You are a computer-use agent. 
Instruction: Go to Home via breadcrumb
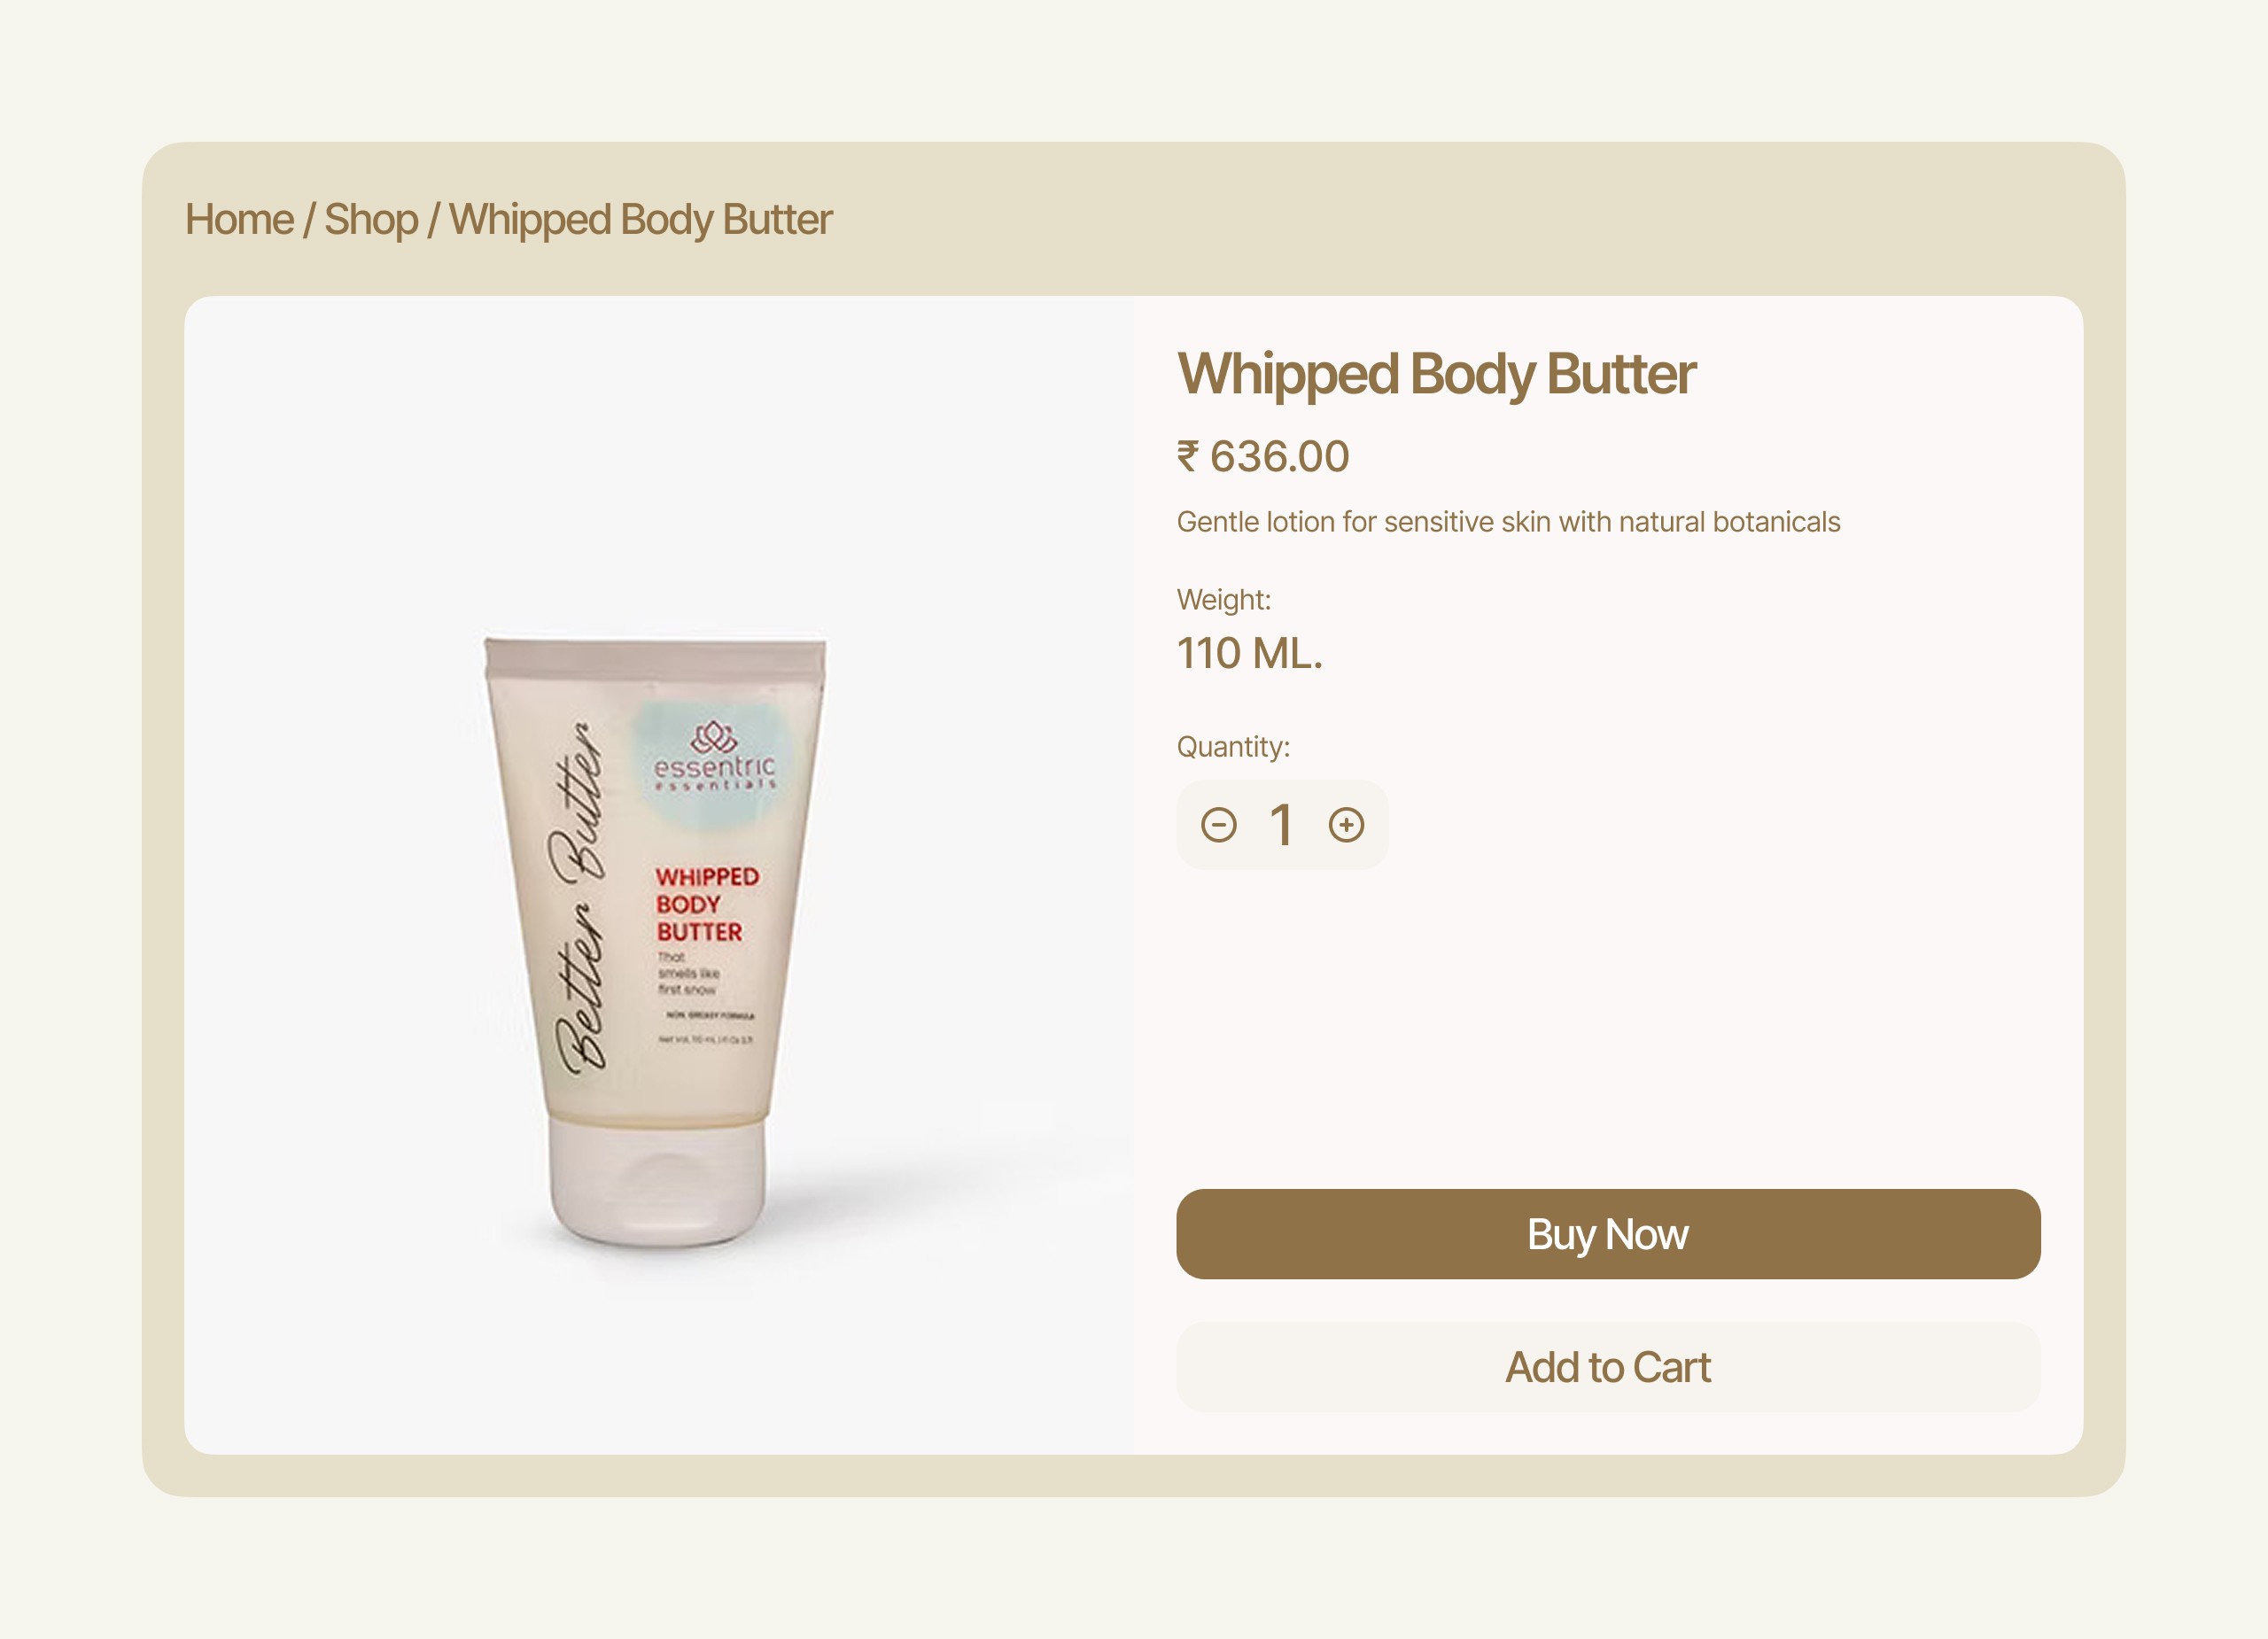(239, 219)
